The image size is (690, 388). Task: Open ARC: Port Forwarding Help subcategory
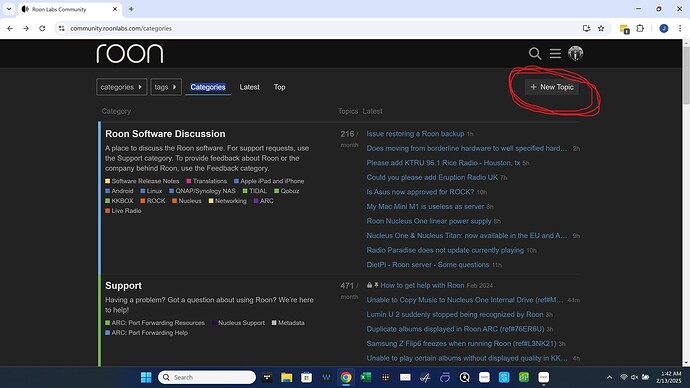147,333
